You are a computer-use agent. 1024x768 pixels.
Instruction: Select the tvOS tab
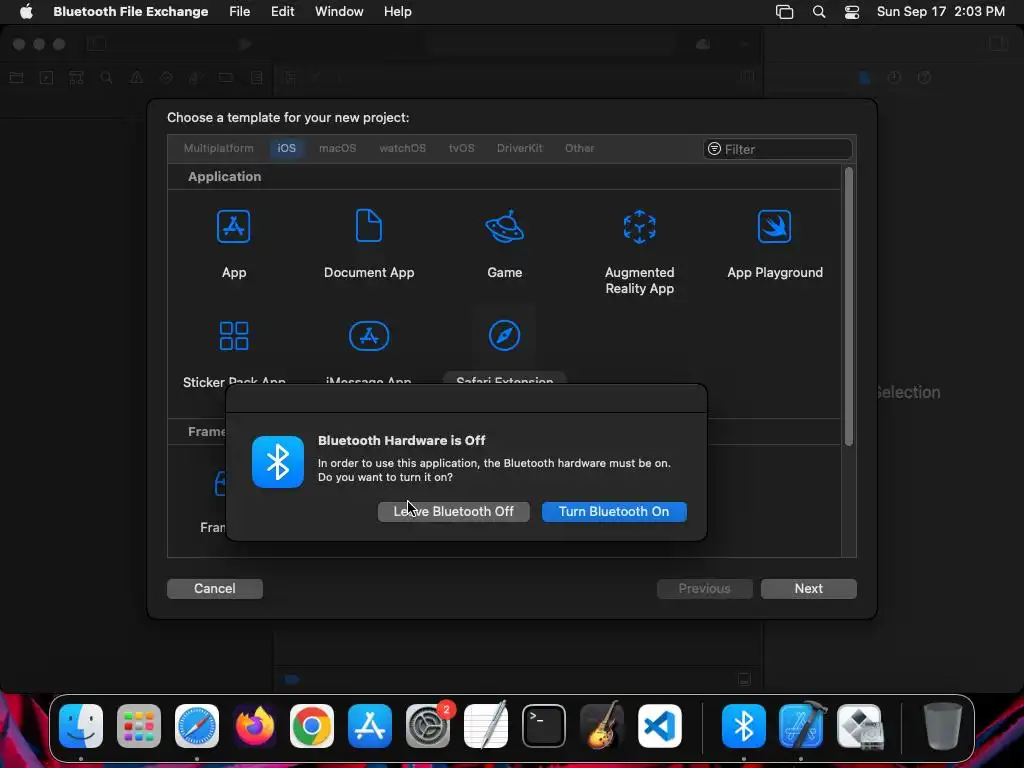(x=461, y=148)
